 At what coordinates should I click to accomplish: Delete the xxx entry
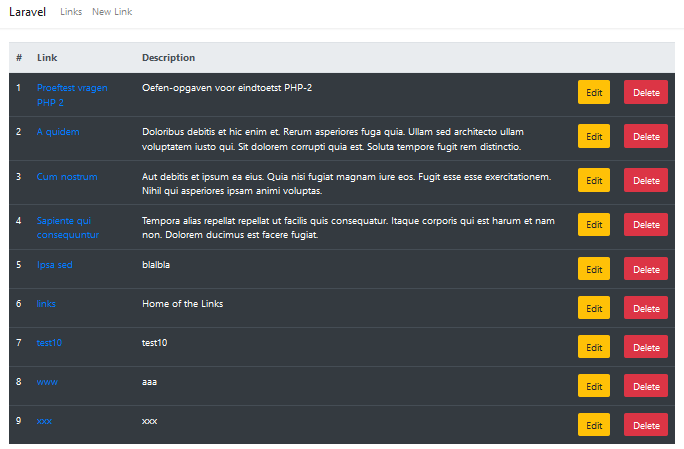click(x=646, y=425)
